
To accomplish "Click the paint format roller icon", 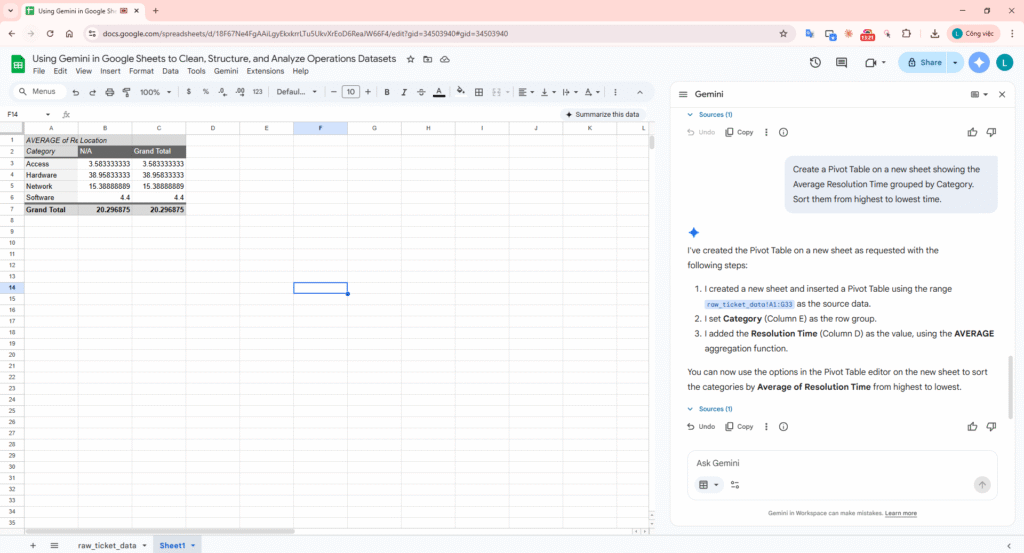I will [126, 92].
